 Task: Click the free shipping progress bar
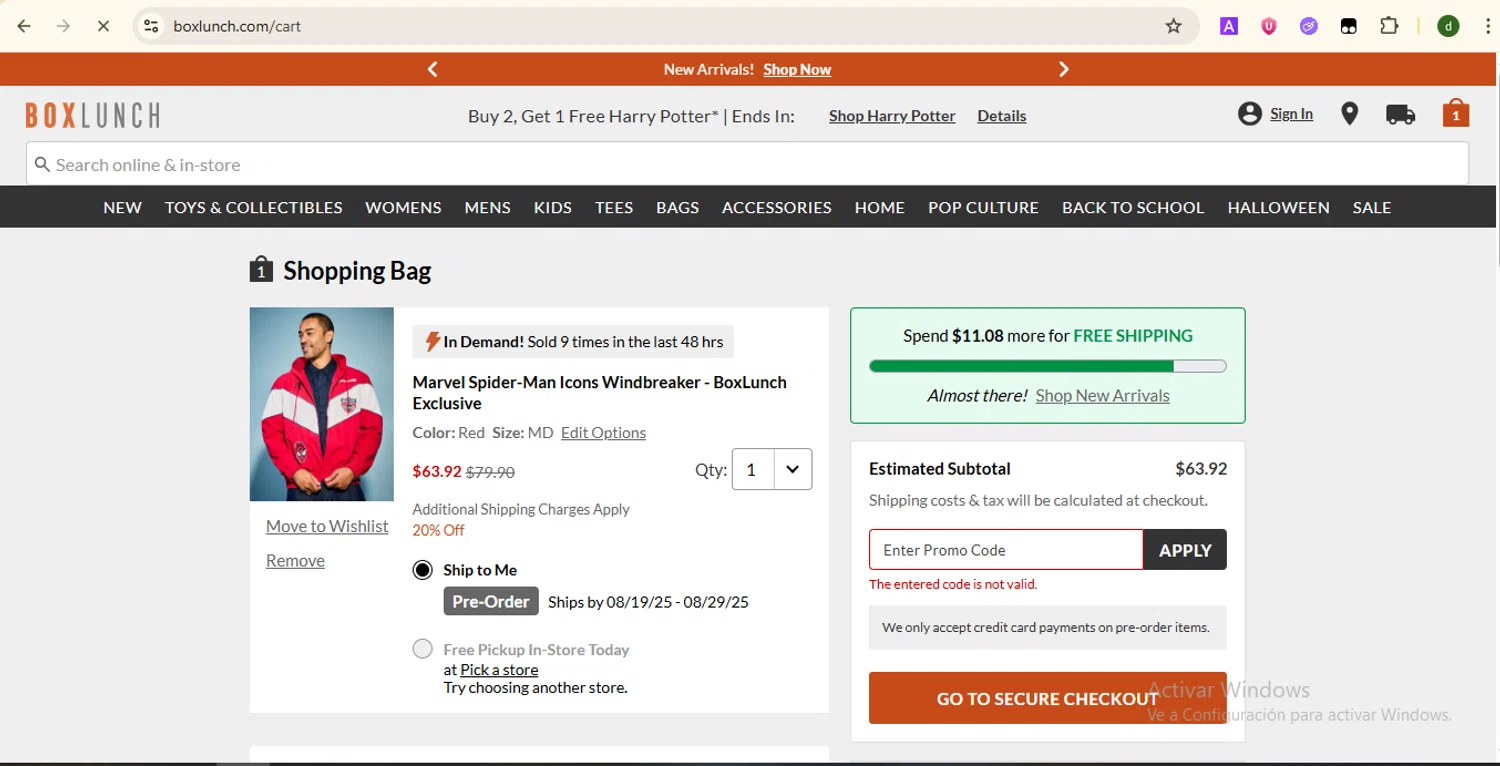click(1048, 366)
